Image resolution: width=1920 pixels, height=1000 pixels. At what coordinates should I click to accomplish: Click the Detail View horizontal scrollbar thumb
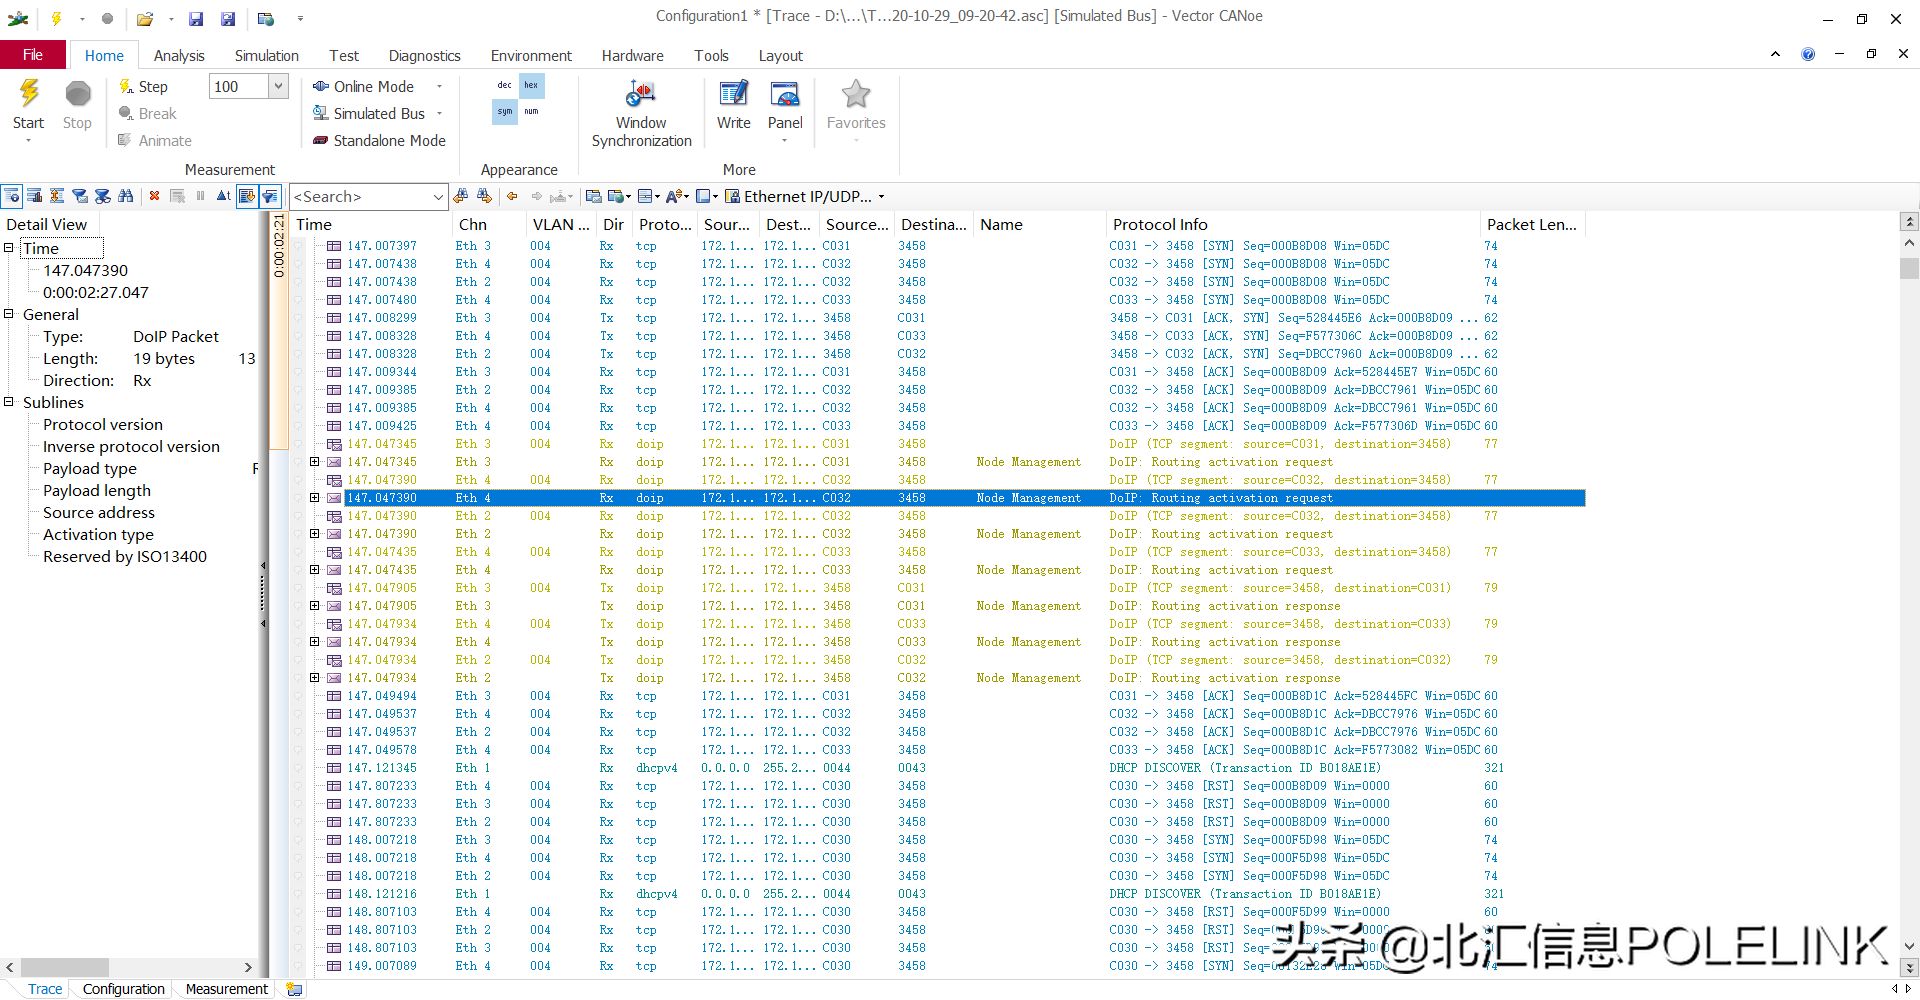pyautogui.click(x=64, y=967)
